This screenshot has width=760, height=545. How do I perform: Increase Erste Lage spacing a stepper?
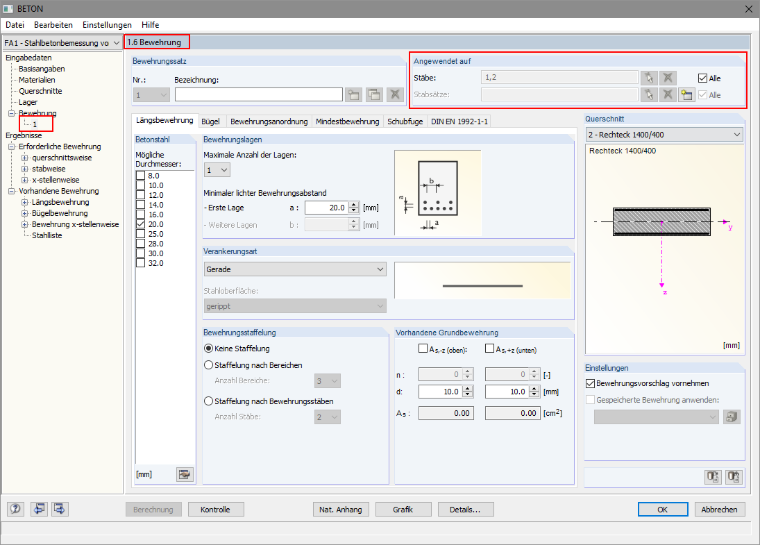(x=354, y=205)
